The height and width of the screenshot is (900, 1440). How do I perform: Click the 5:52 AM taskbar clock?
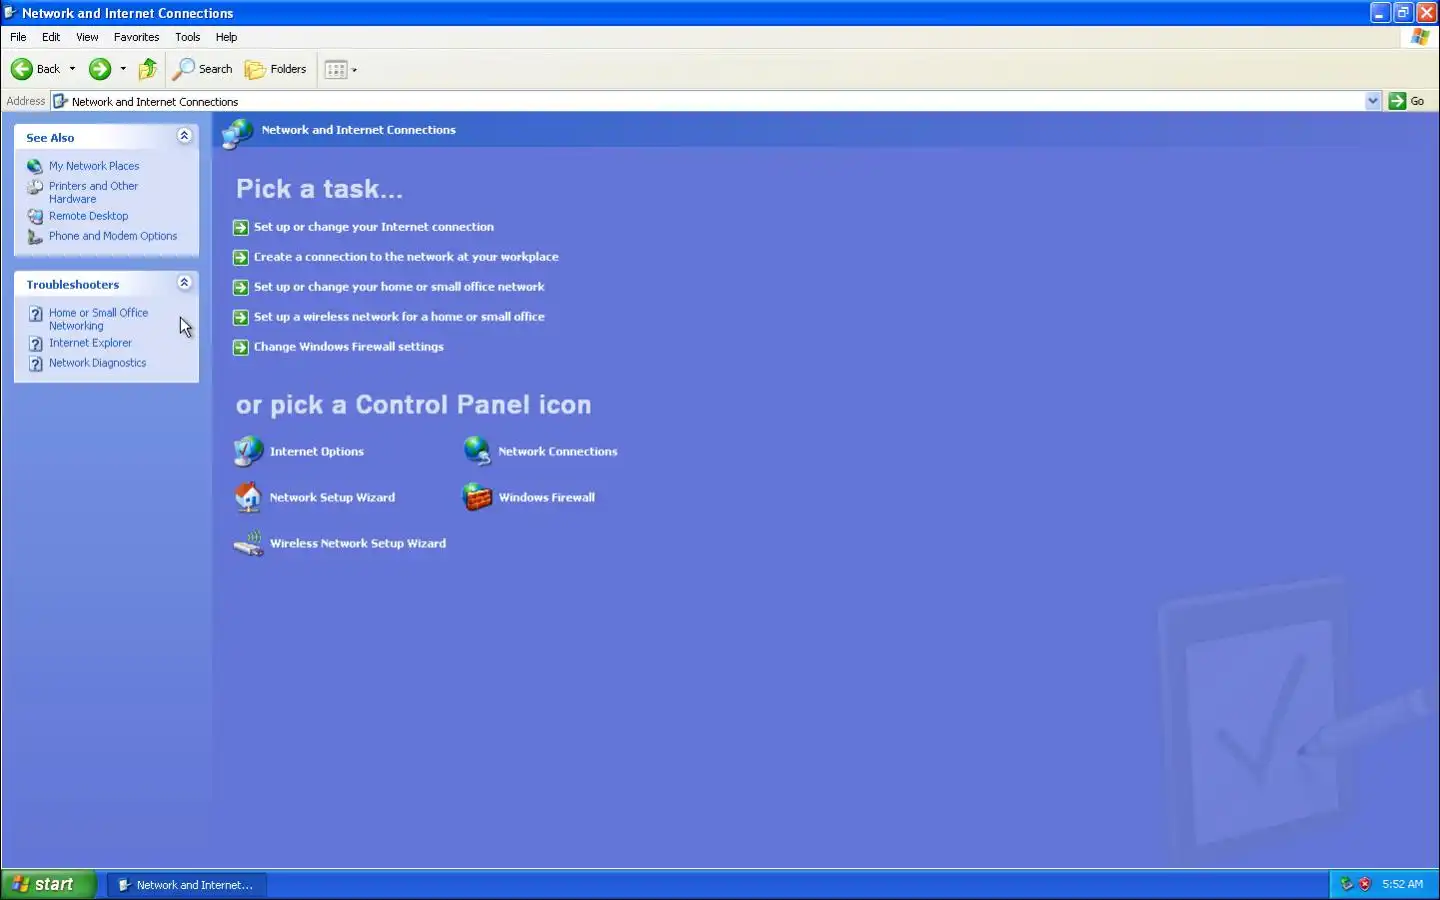1402,884
